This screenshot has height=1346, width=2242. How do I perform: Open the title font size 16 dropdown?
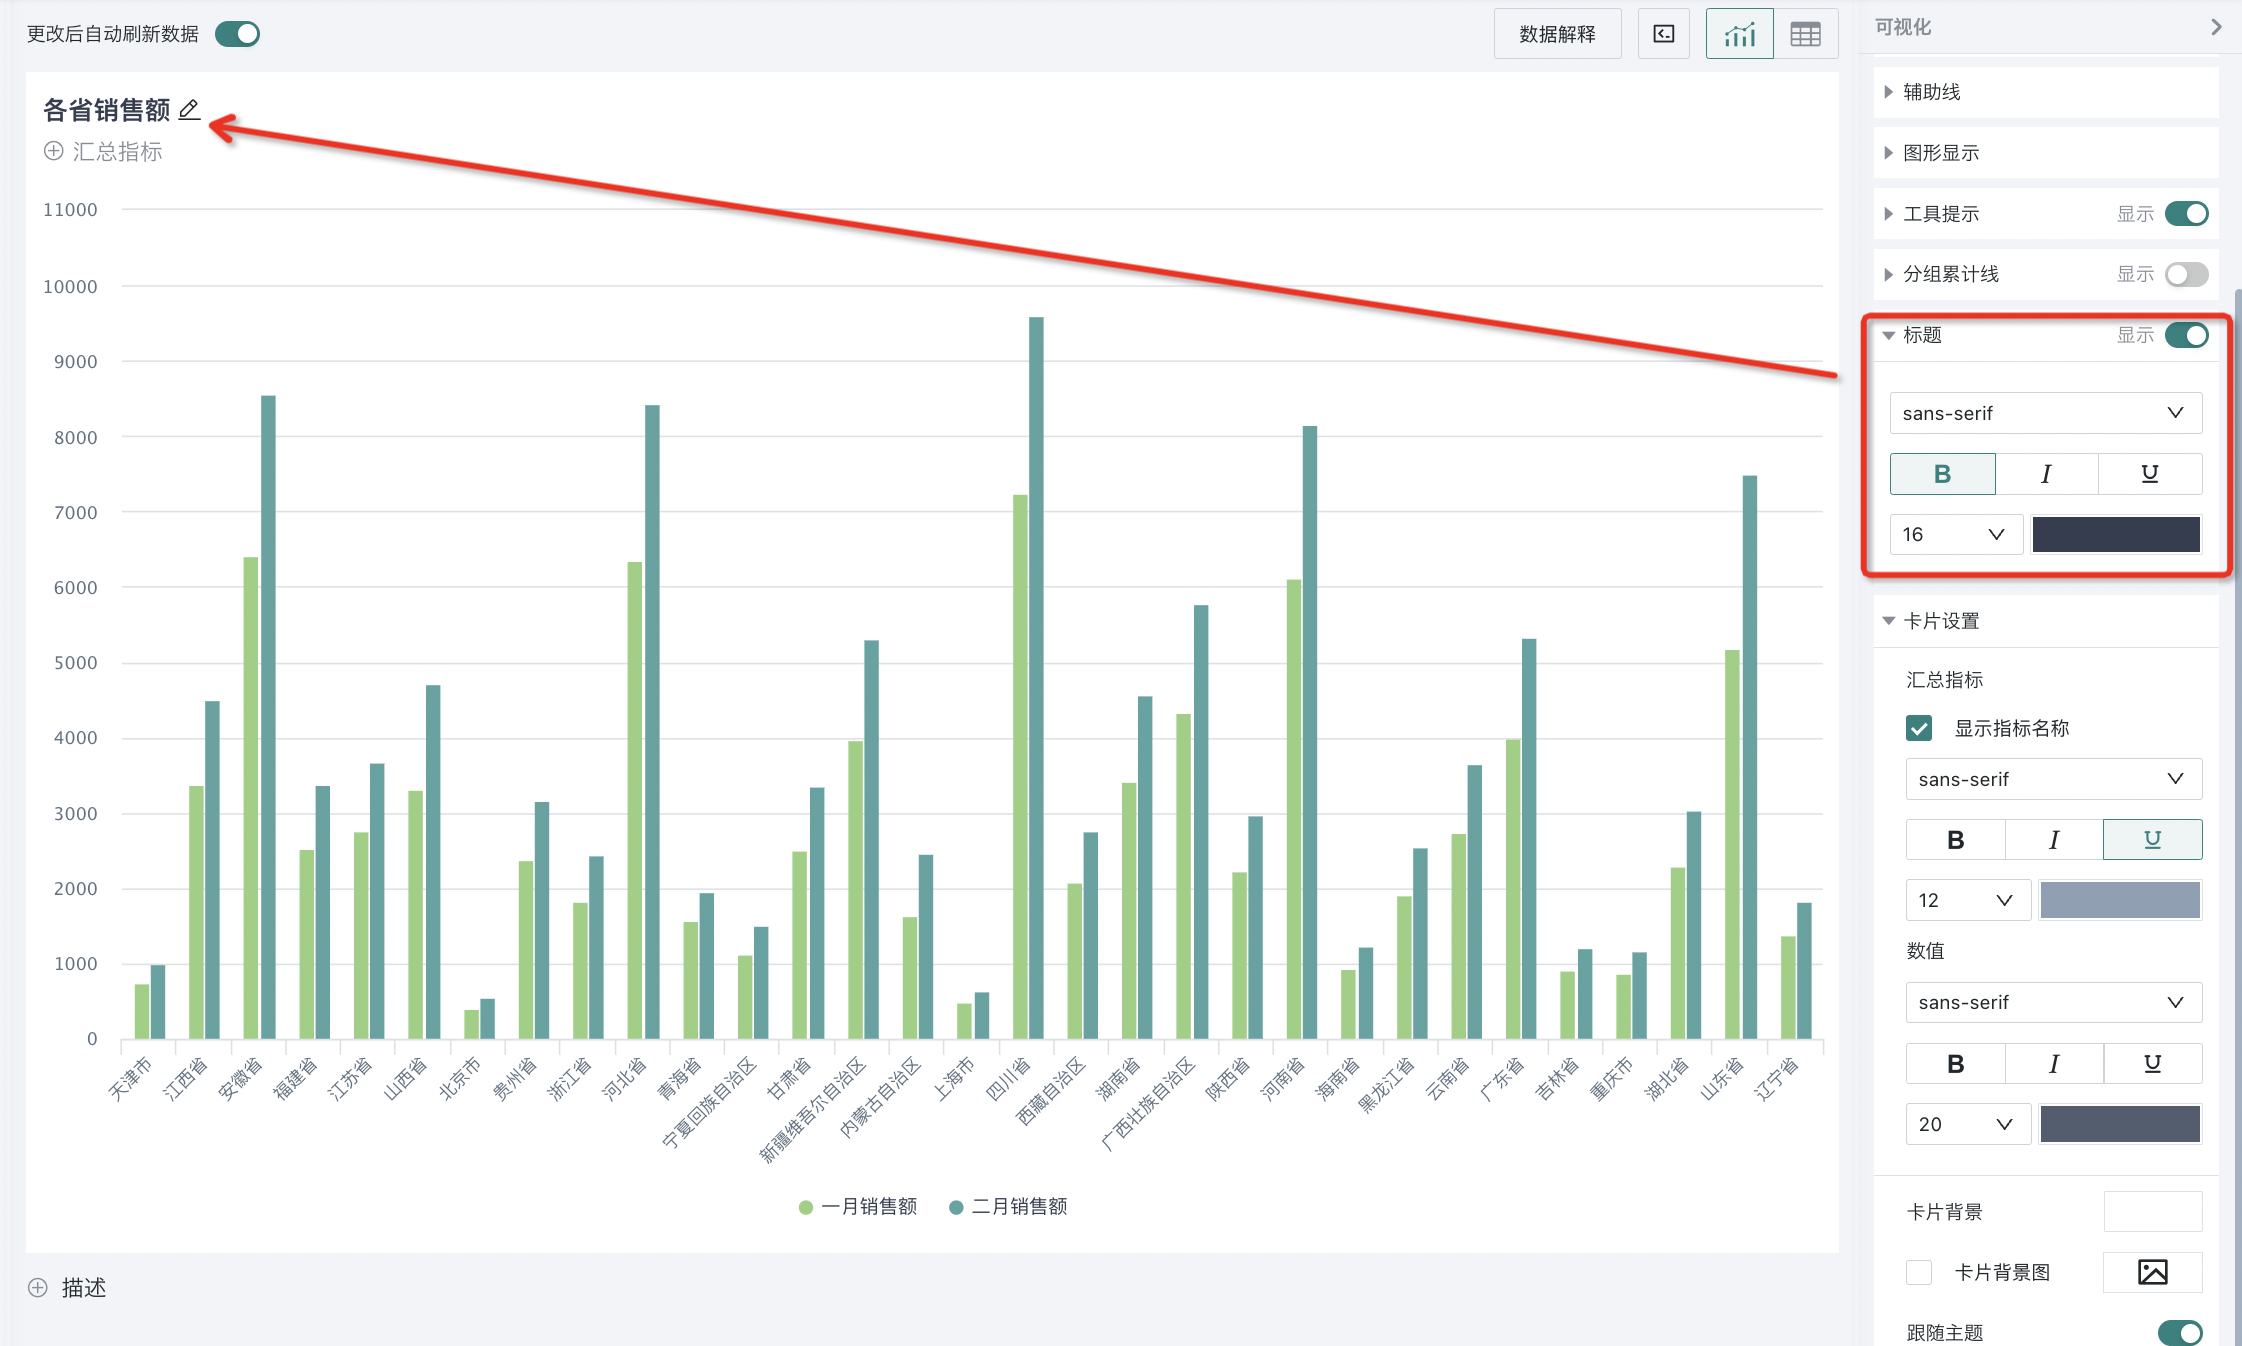[x=1954, y=534]
